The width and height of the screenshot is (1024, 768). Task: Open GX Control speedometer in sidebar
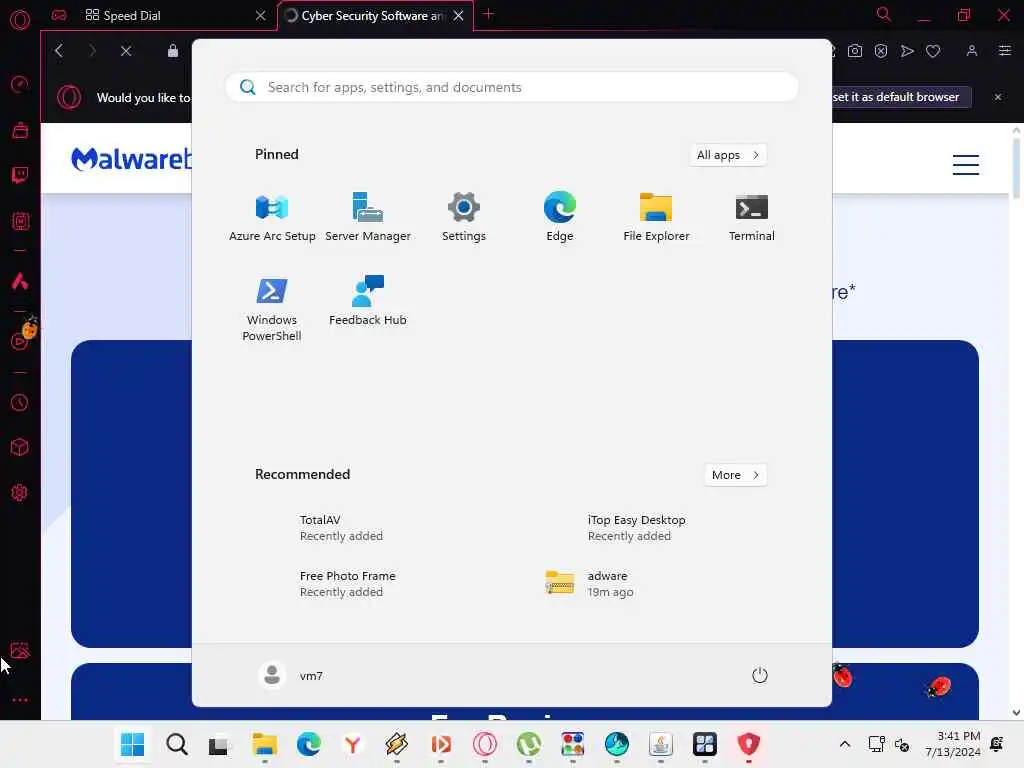point(20,84)
